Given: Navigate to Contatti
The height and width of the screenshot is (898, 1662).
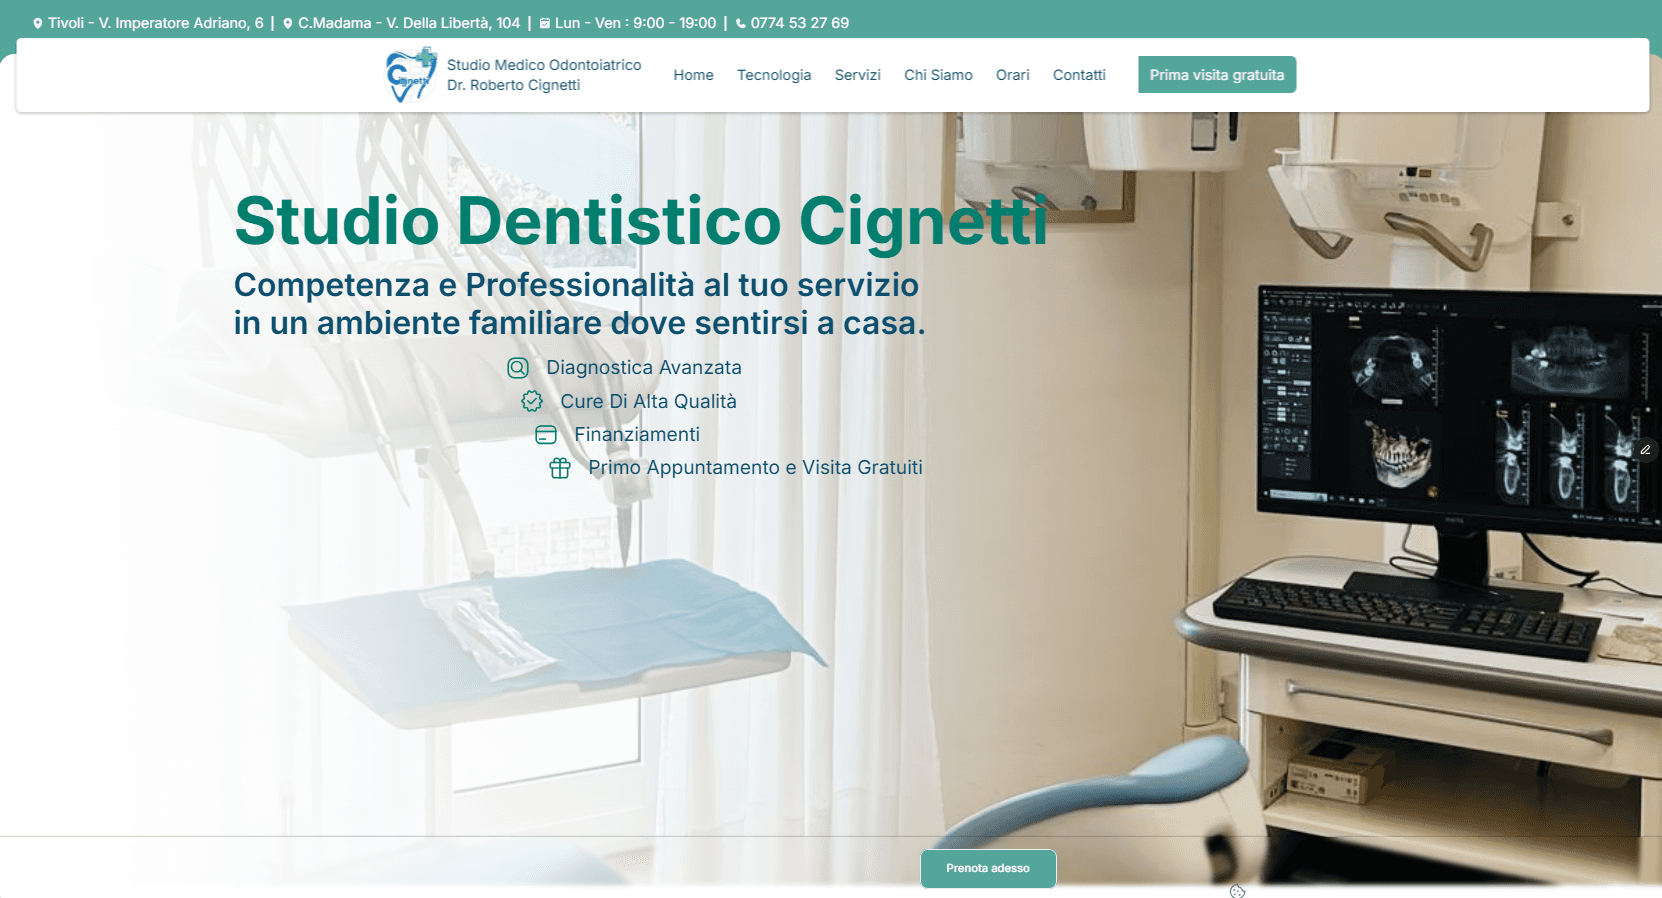Looking at the screenshot, I should 1079,75.
